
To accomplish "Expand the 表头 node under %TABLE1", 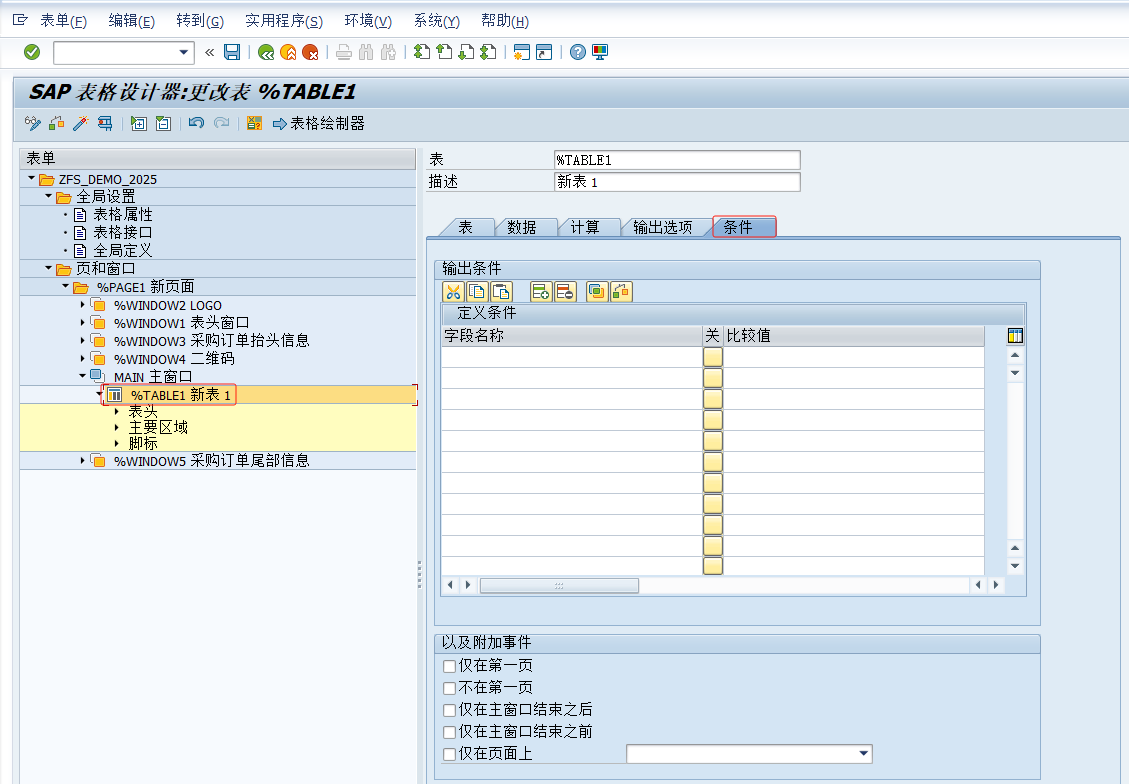I will tap(117, 411).
